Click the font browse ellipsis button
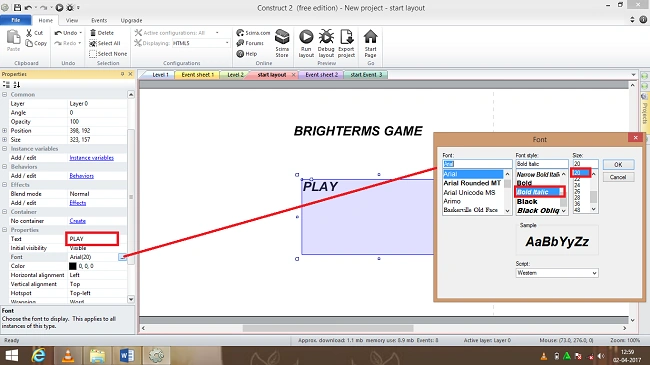Screen dimensions: 650x365 pos(122,257)
